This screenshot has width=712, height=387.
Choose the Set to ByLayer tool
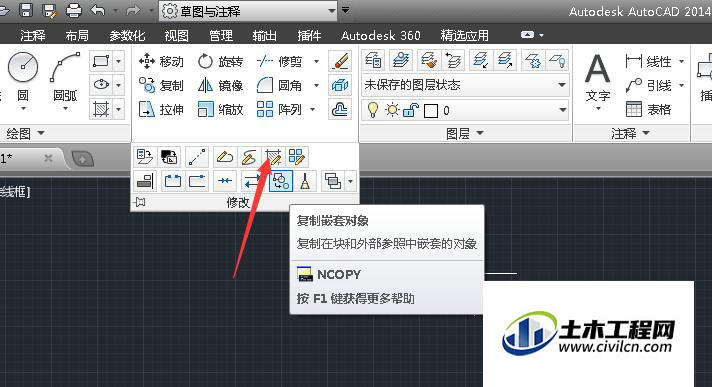pyautogui.click(x=145, y=157)
